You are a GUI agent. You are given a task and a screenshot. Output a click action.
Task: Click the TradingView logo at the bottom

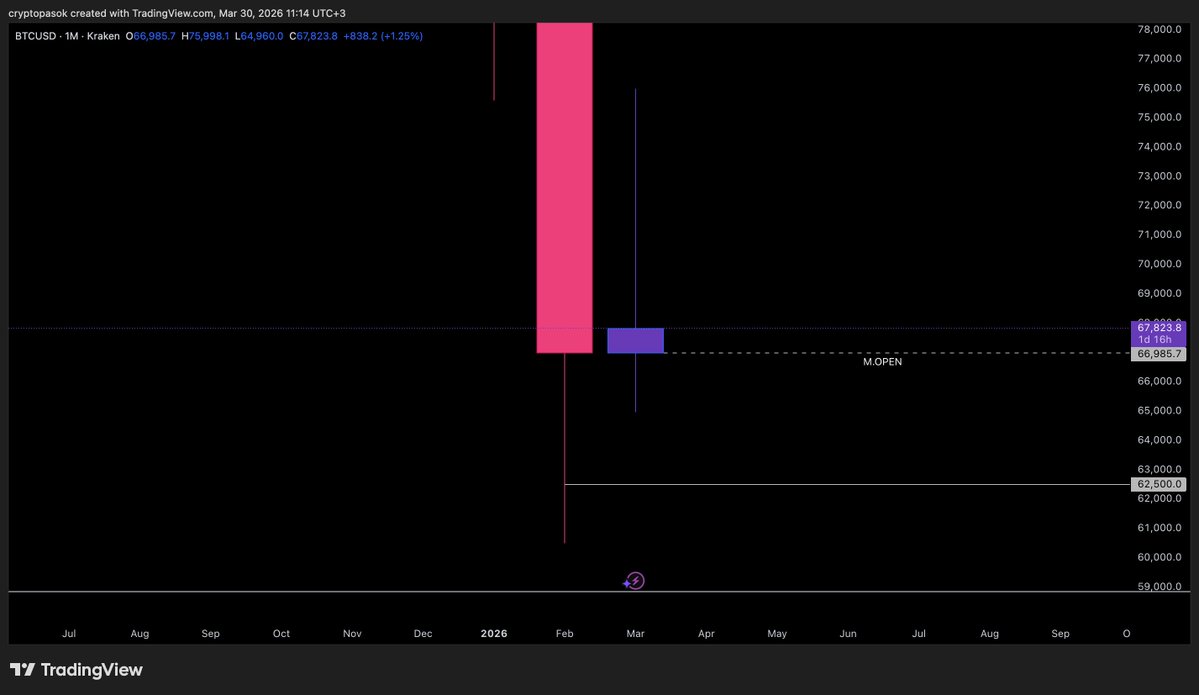[x=76, y=670]
